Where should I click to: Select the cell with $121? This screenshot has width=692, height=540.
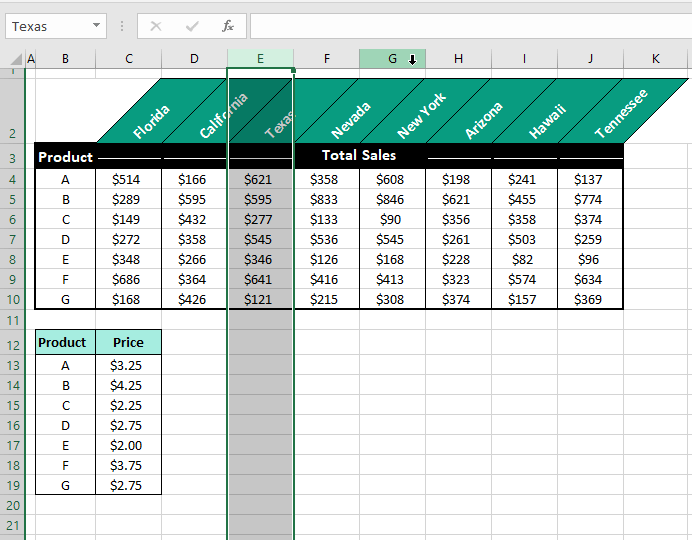260,300
